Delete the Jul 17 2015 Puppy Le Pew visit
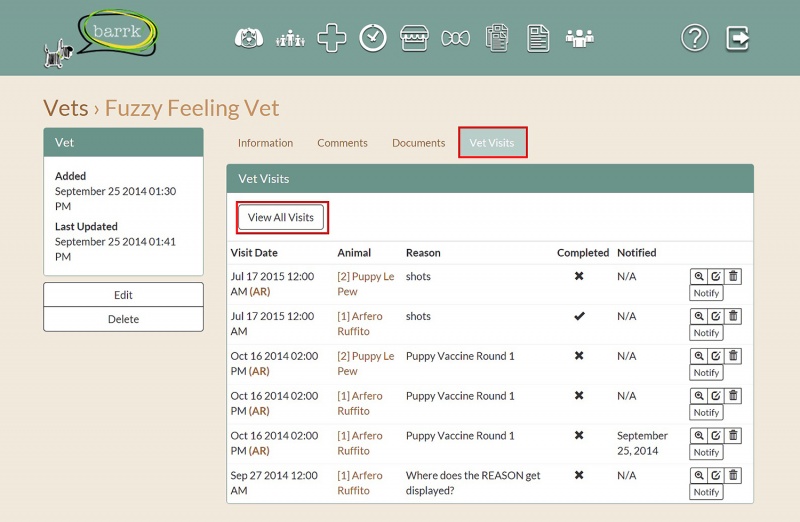800x522 pixels. point(733,277)
